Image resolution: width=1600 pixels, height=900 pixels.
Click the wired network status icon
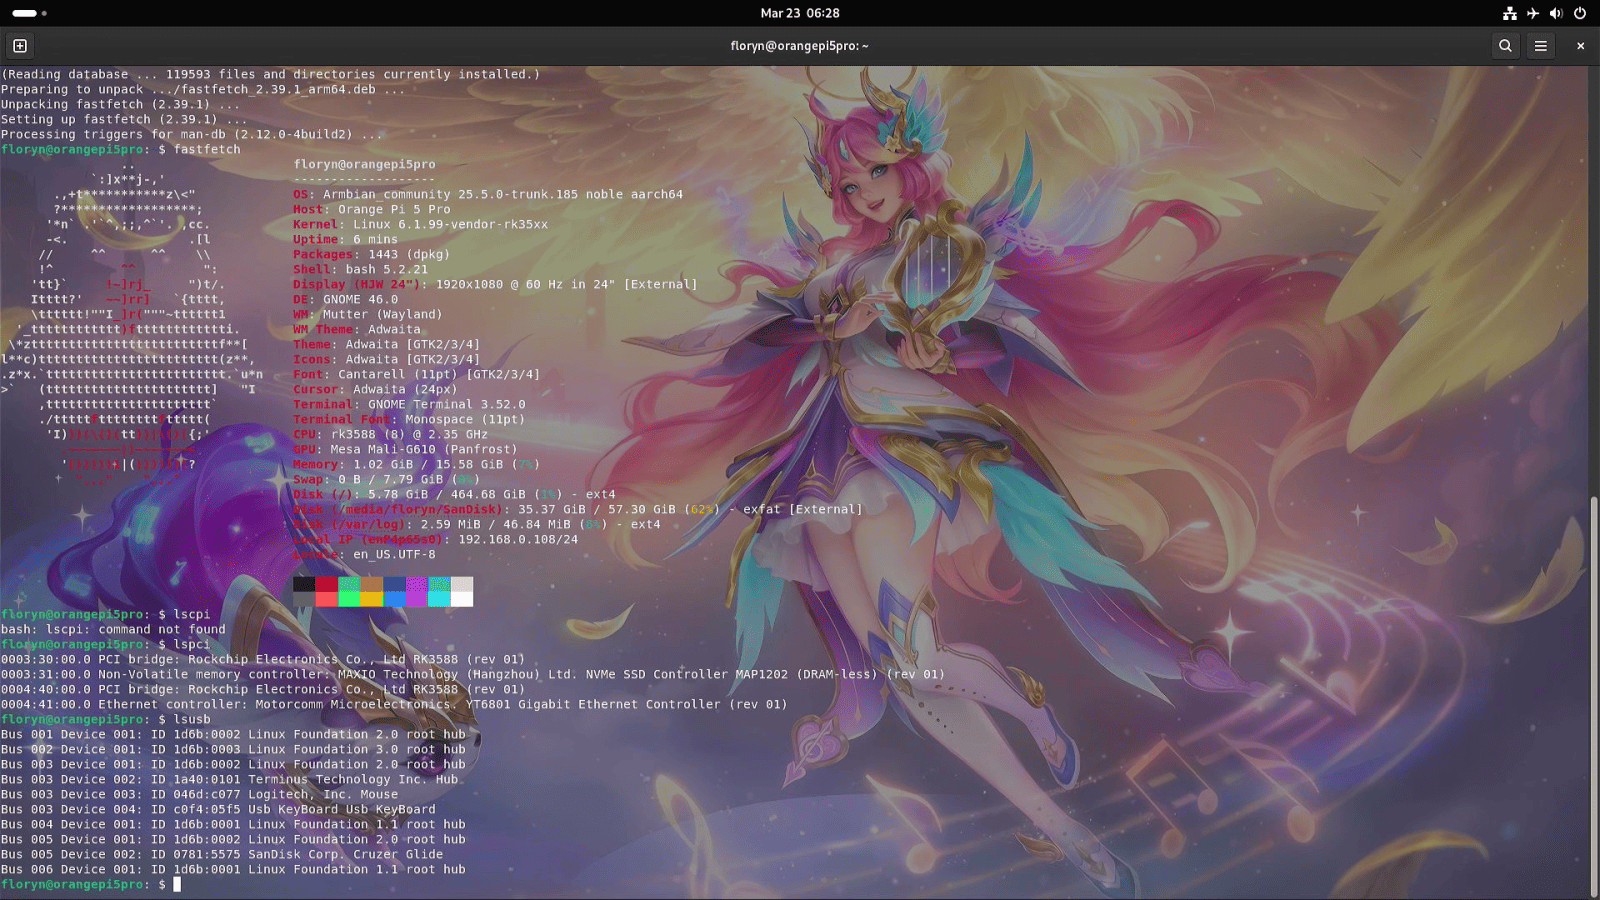(1510, 13)
